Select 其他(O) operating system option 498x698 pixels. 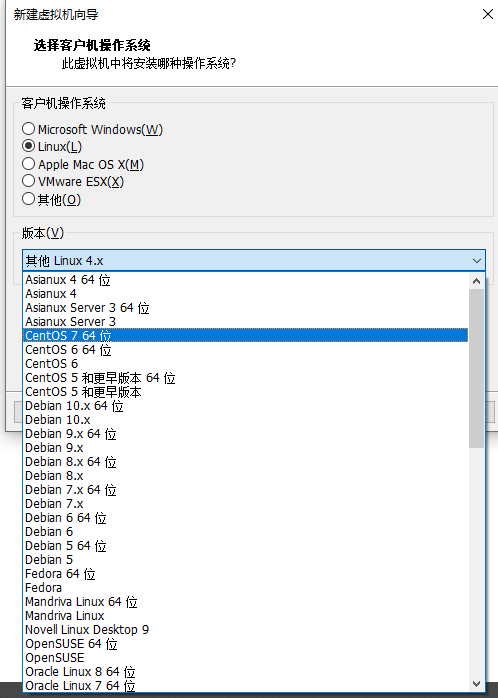click(x=28, y=199)
